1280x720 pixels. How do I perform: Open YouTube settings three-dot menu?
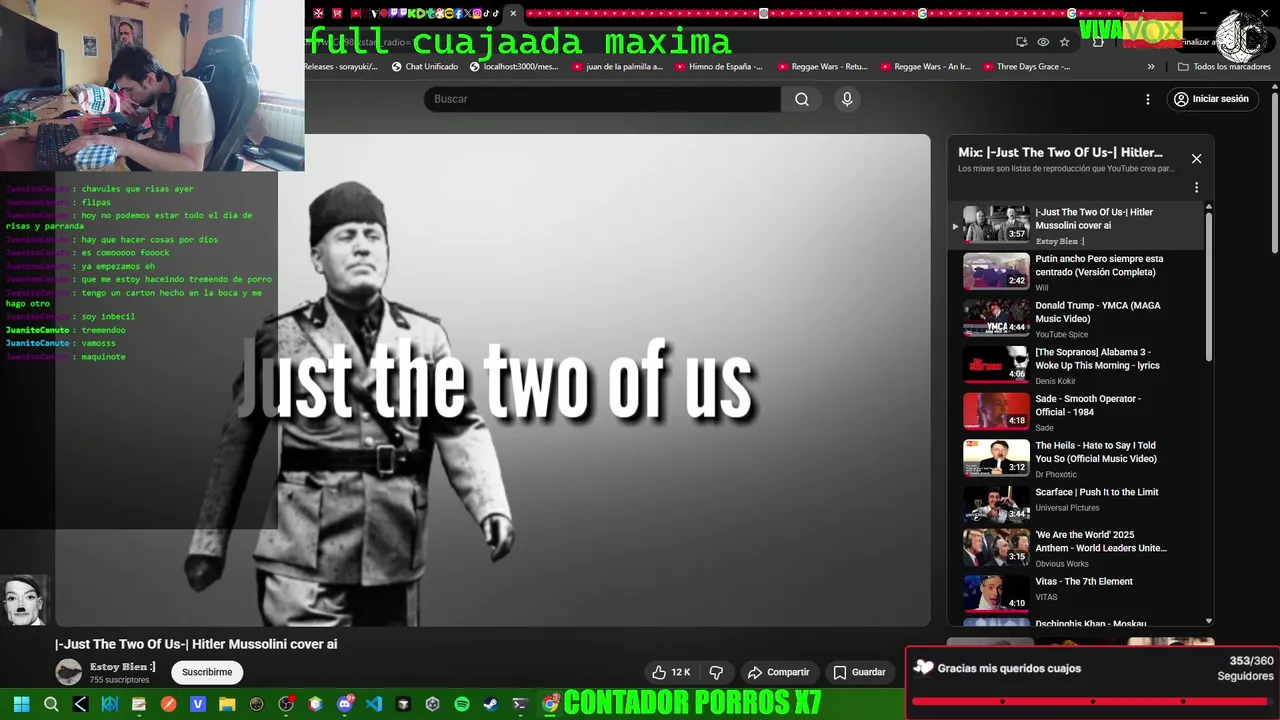click(1148, 99)
